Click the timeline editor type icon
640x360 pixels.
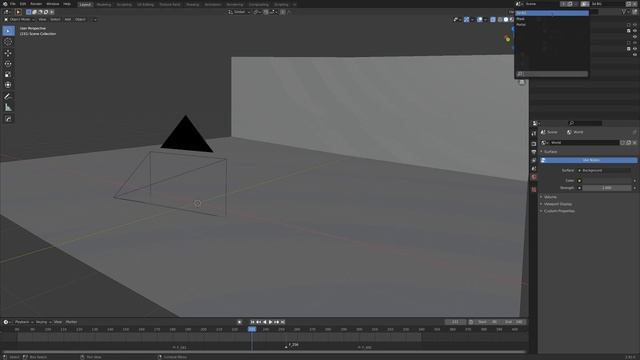6,322
